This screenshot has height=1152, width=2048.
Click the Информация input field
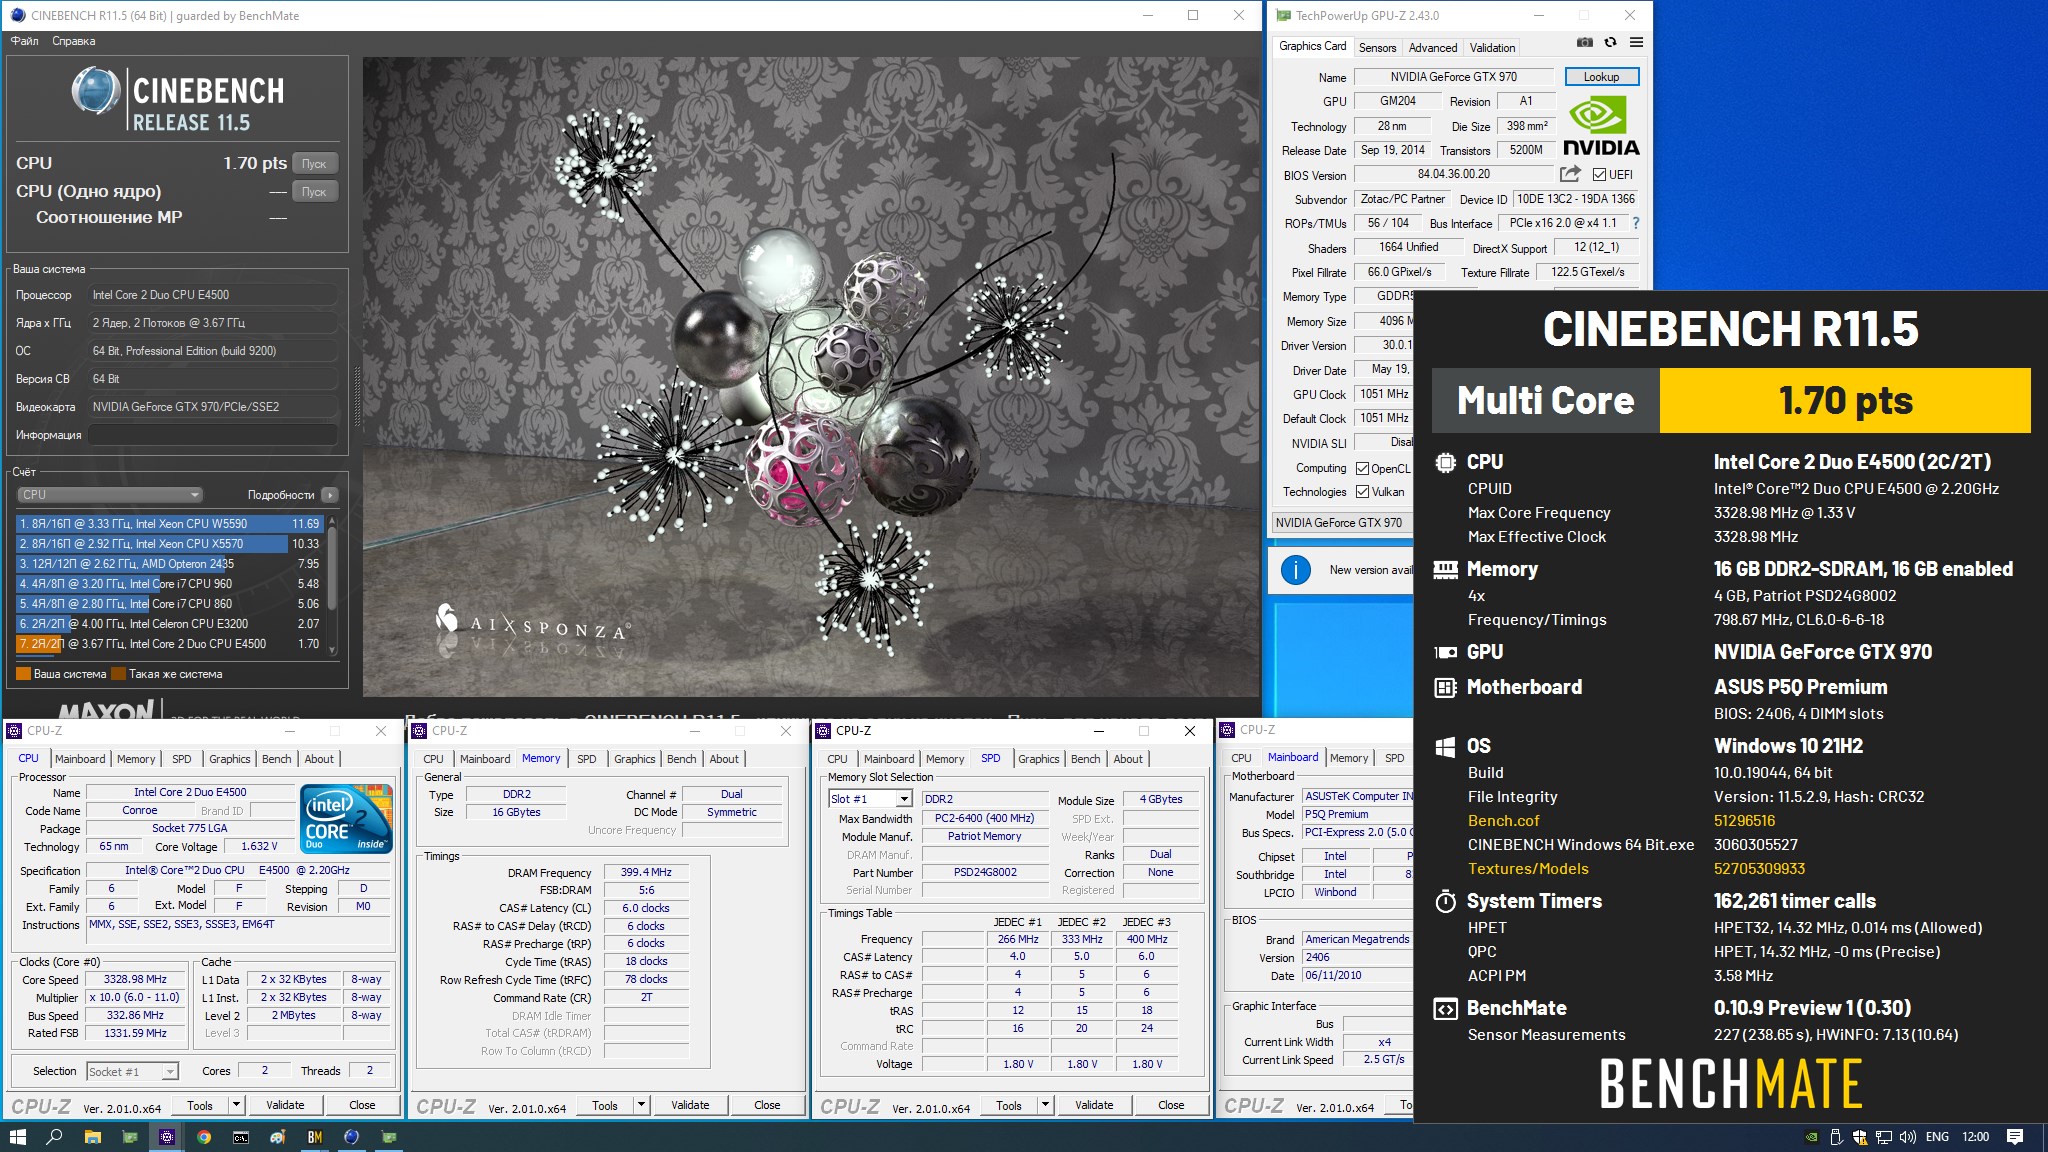(x=213, y=435)
